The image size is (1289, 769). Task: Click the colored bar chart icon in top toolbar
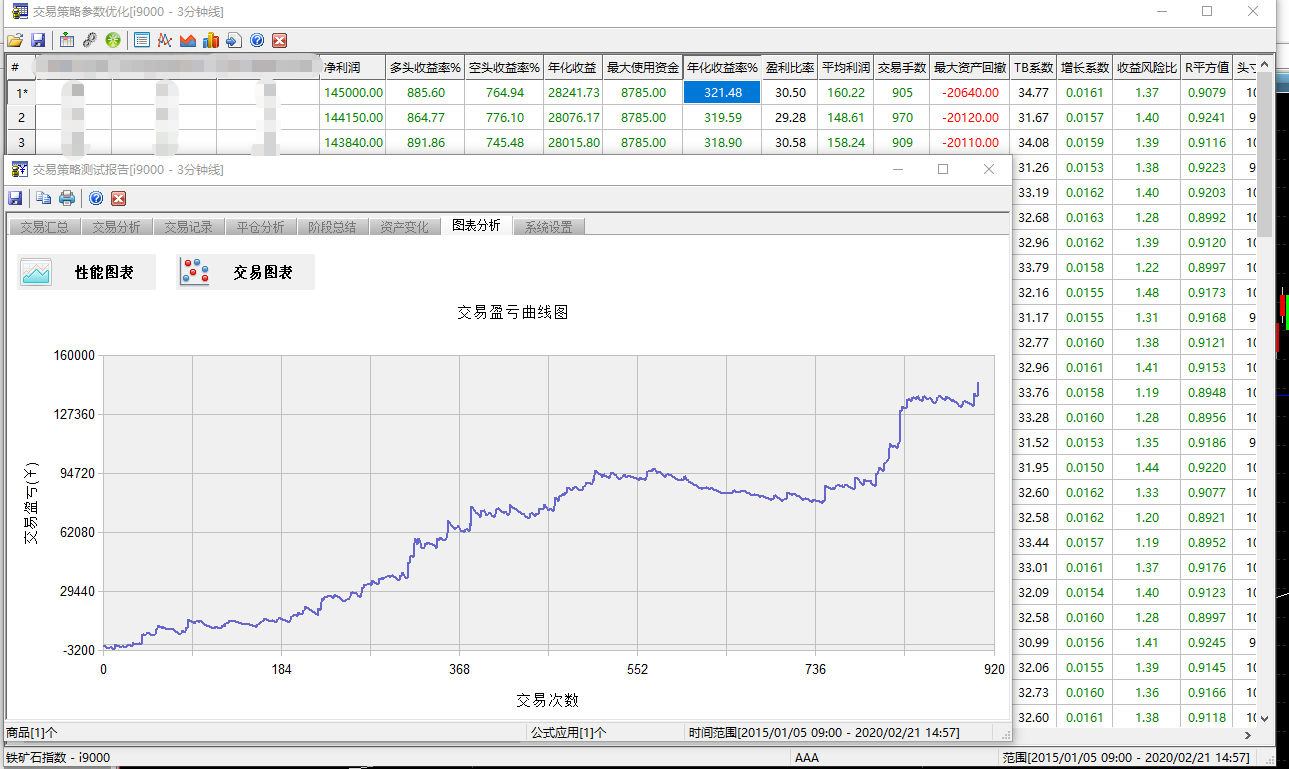pos(210,40)
